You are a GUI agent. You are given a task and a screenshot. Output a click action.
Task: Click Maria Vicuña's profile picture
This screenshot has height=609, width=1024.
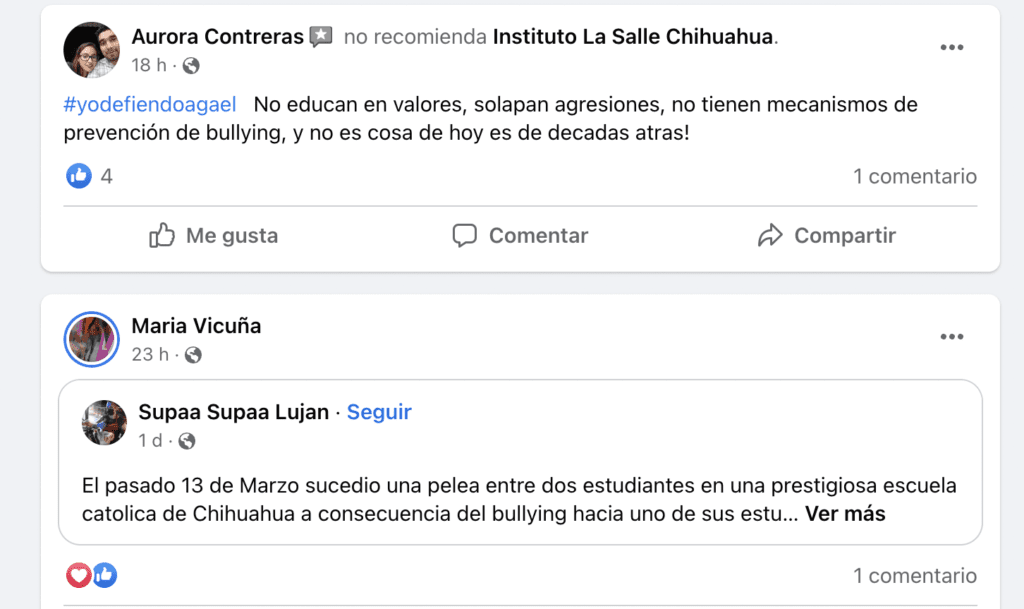pyautogui.click(x=92, y=340)
